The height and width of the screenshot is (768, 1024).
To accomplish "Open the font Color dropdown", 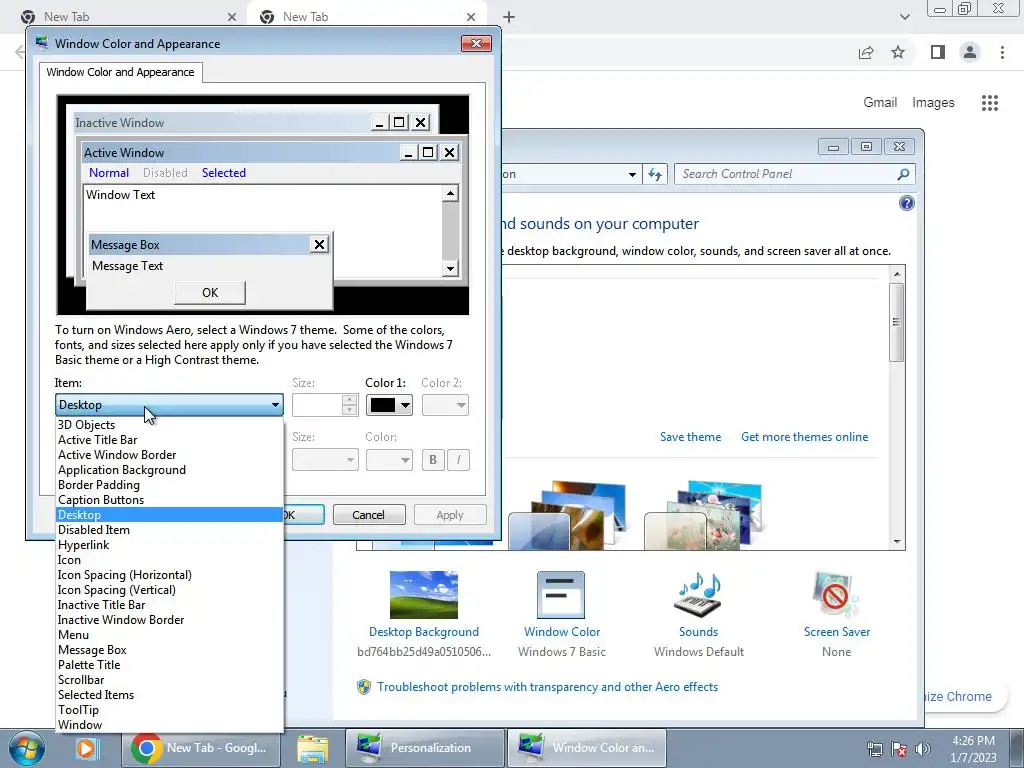I will 389,460.
